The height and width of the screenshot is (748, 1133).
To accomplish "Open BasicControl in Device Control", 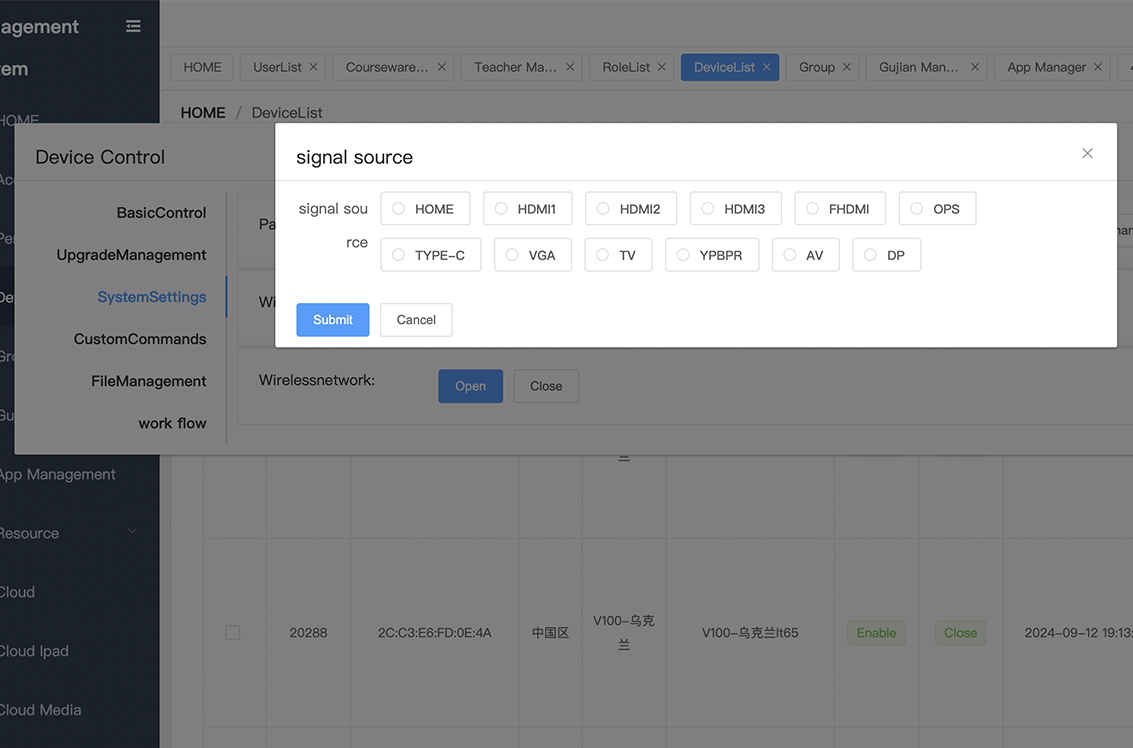I will click(161, 212).
